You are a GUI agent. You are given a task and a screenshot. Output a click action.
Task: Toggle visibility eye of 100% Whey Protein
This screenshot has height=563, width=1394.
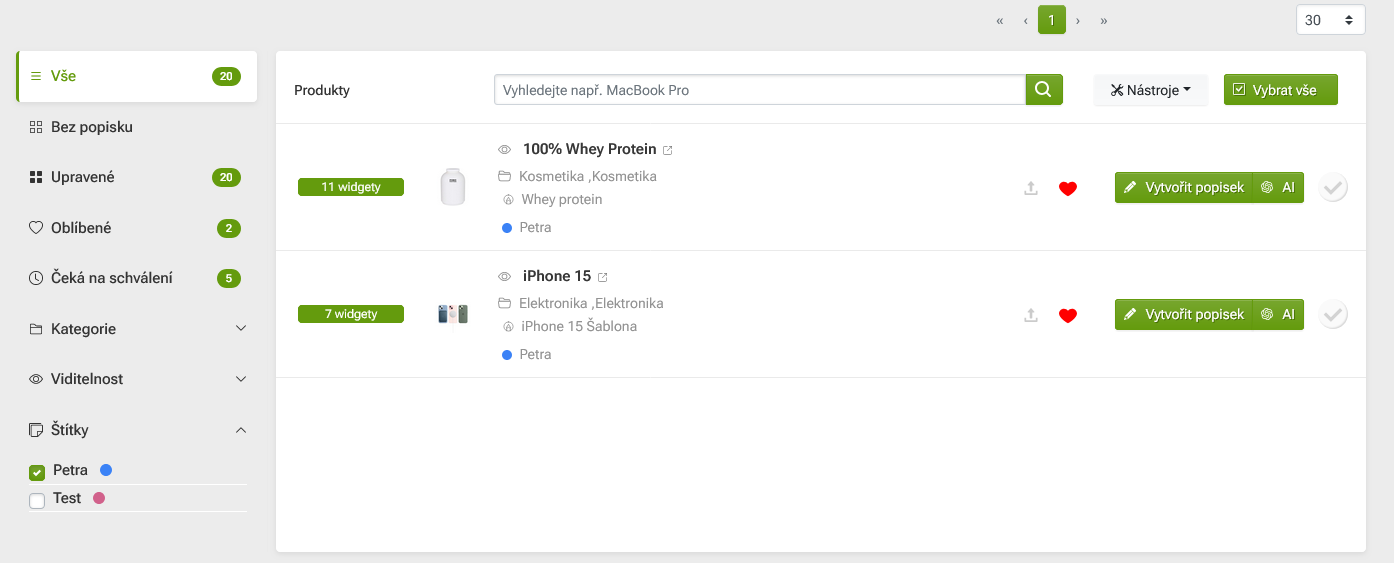click(505, 150)
